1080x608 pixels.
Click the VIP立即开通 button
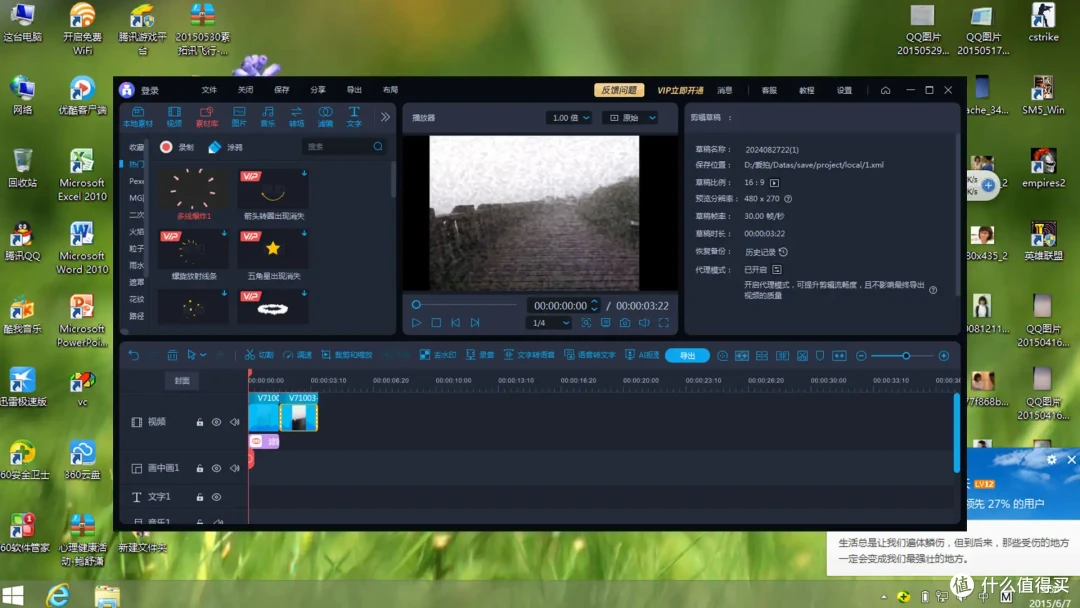pyautogui.click(x=680, y=90)
